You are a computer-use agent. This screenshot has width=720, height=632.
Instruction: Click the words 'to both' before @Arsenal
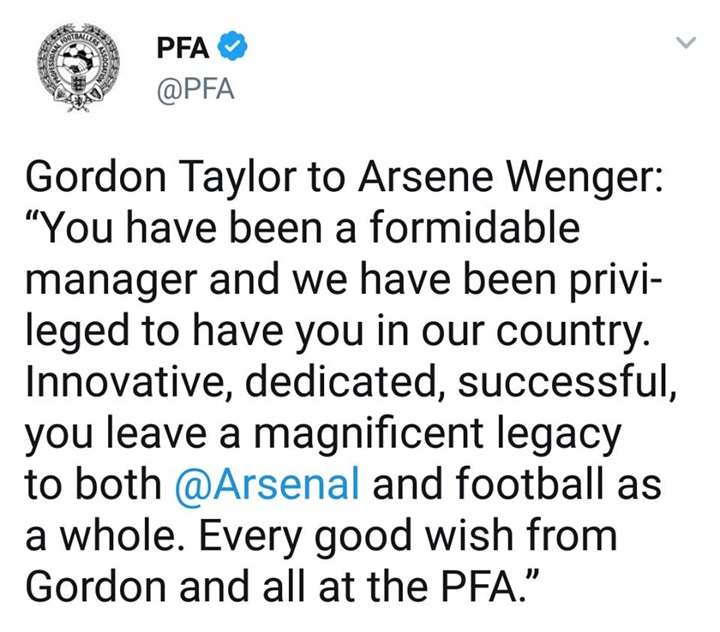(93, 484)
